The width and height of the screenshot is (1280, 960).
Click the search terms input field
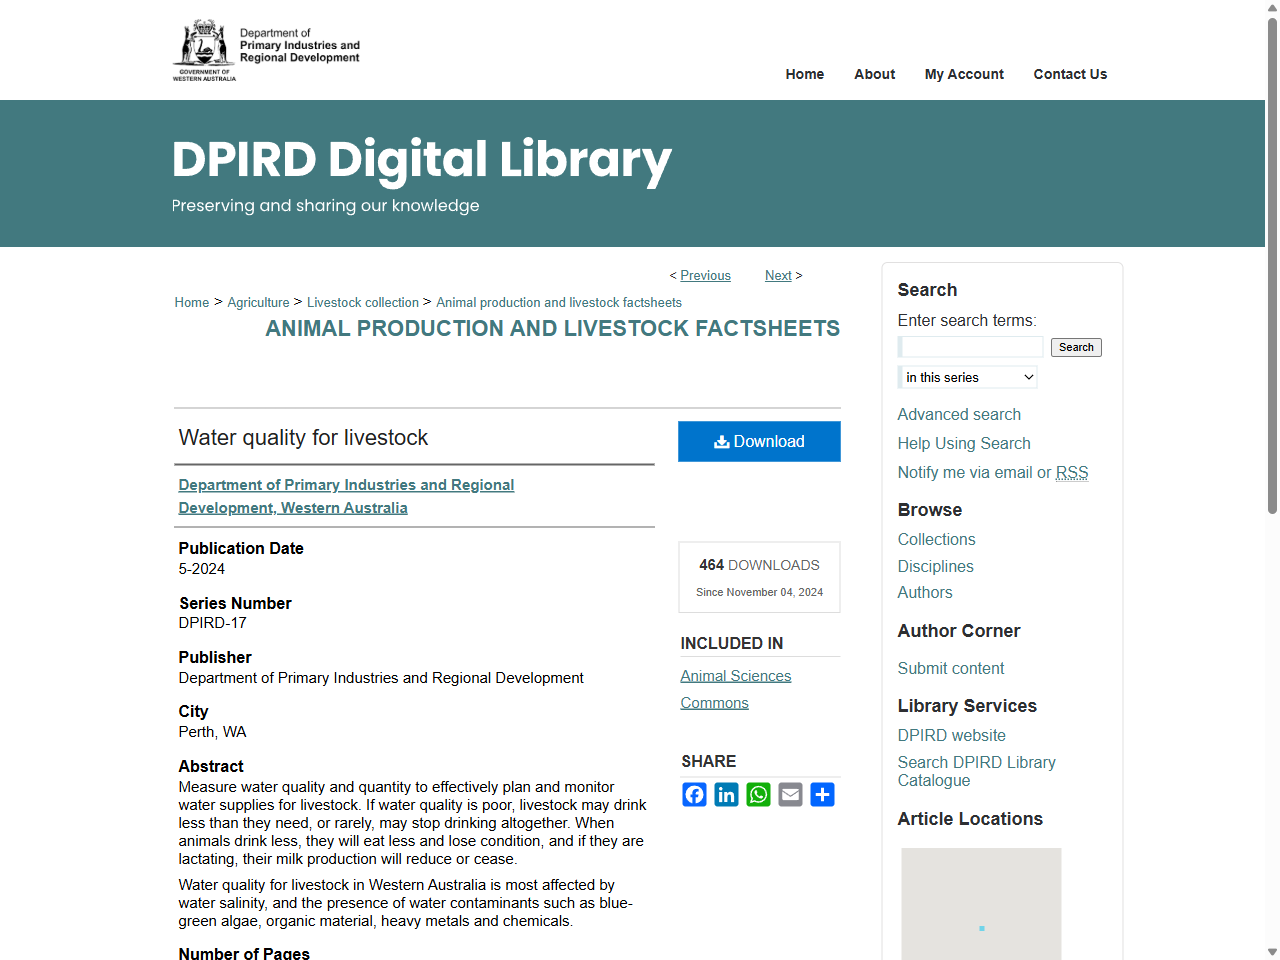tap(971, 347)
